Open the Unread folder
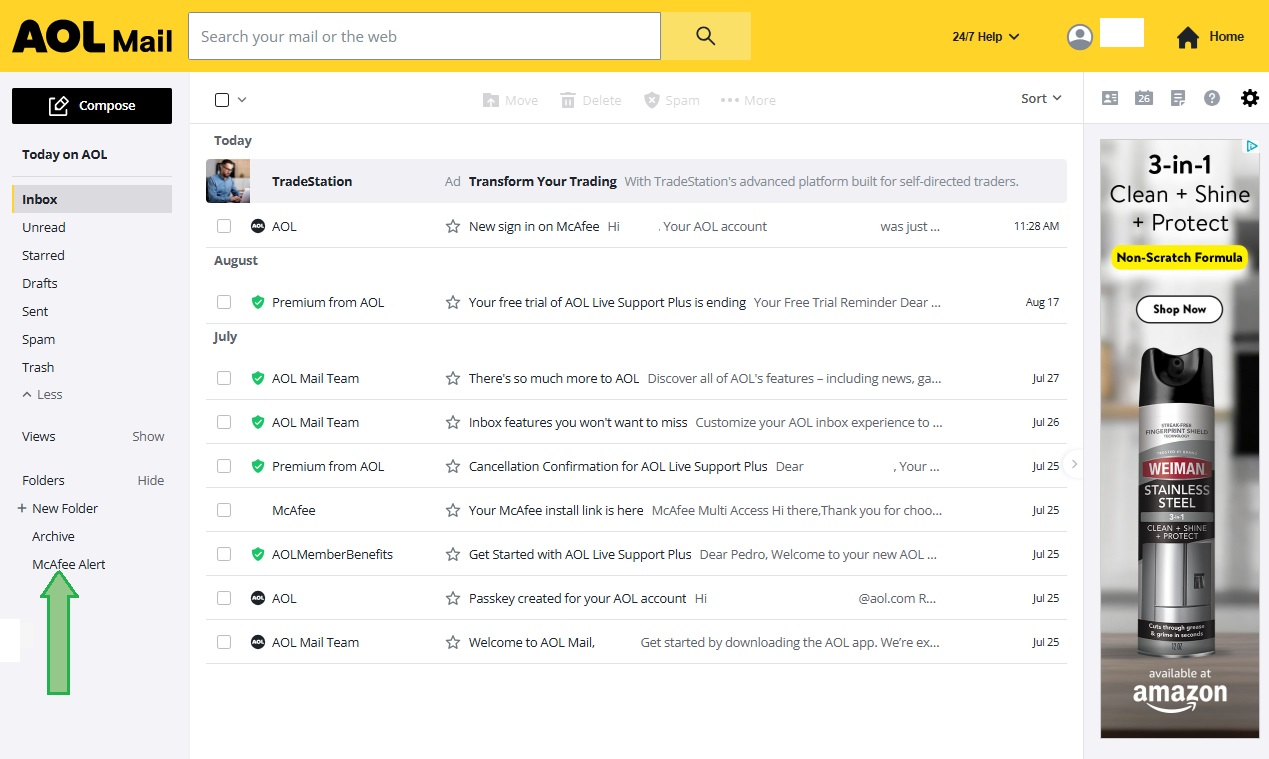 (44, 227)
